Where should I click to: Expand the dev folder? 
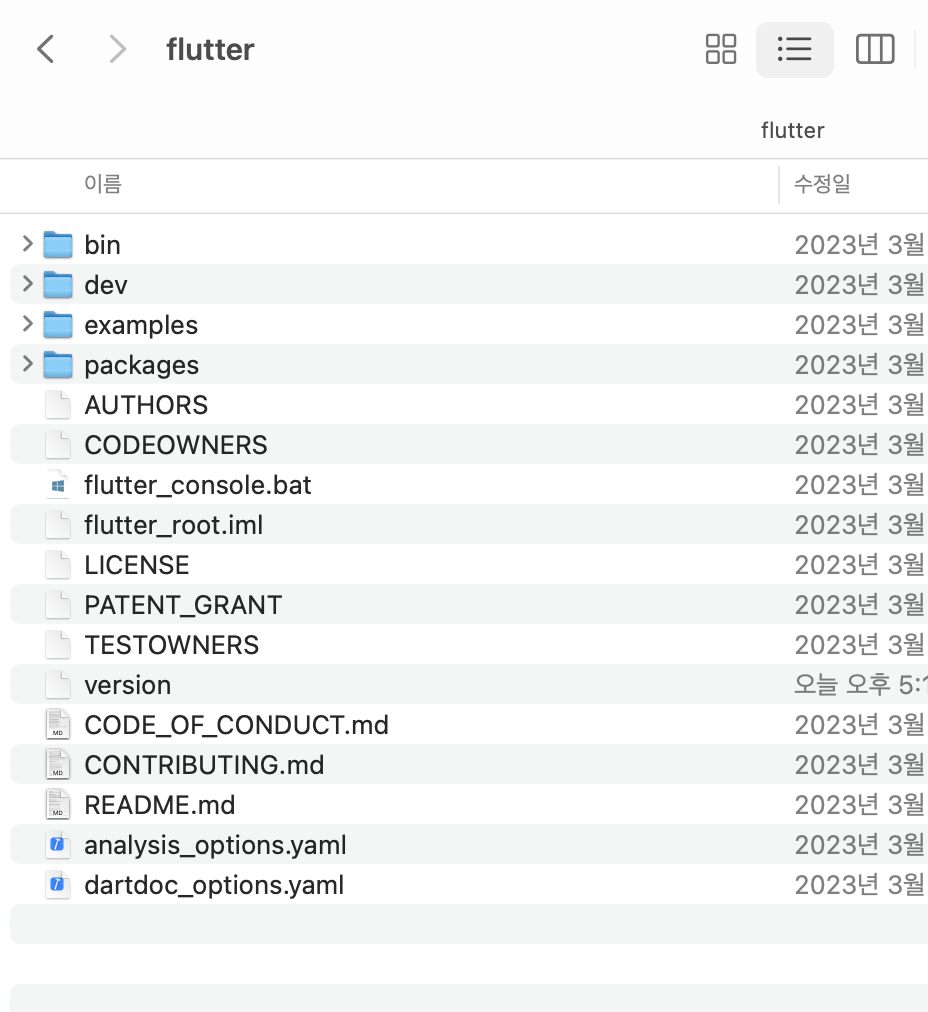(x=27, y=284)
